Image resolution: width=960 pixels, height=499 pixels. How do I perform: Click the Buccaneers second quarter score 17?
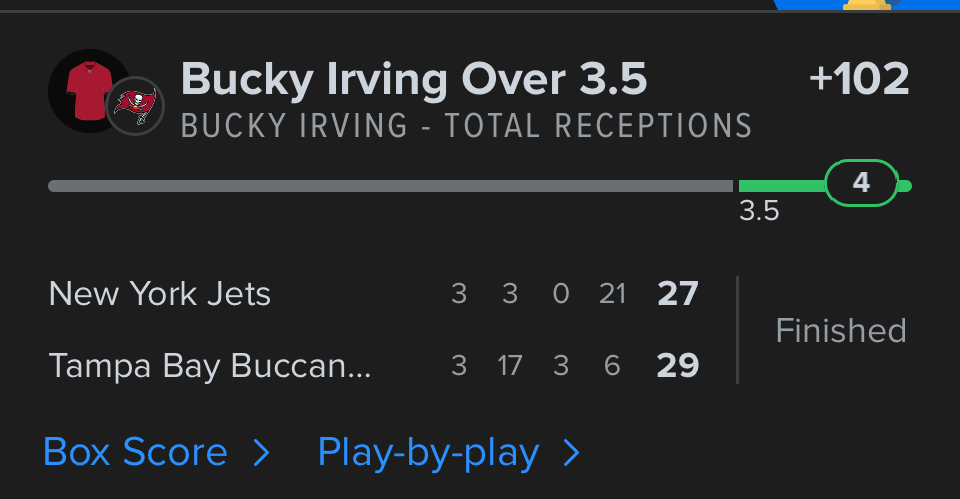[x=510, y=366]
